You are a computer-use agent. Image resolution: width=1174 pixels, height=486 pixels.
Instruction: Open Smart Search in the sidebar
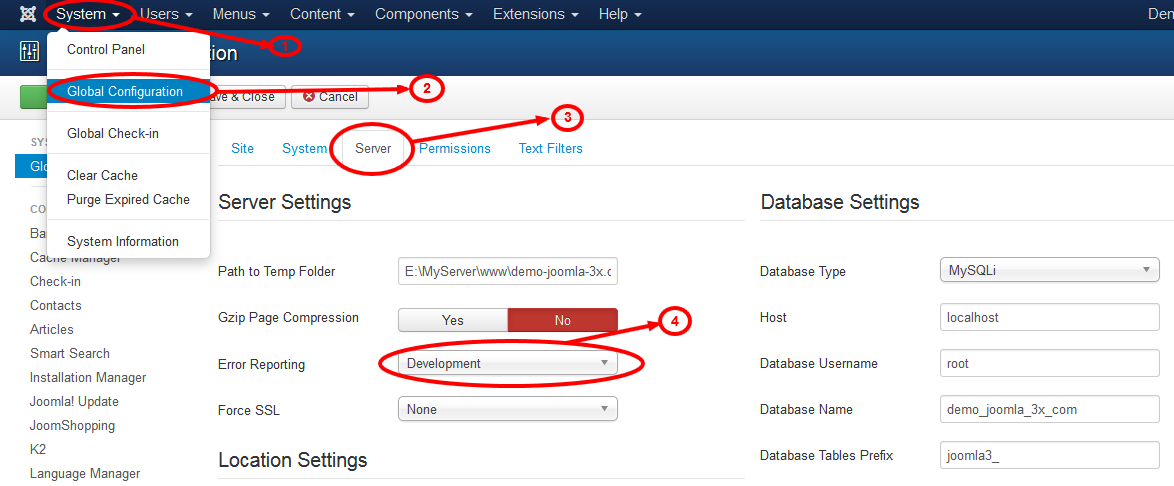point(70,354)
